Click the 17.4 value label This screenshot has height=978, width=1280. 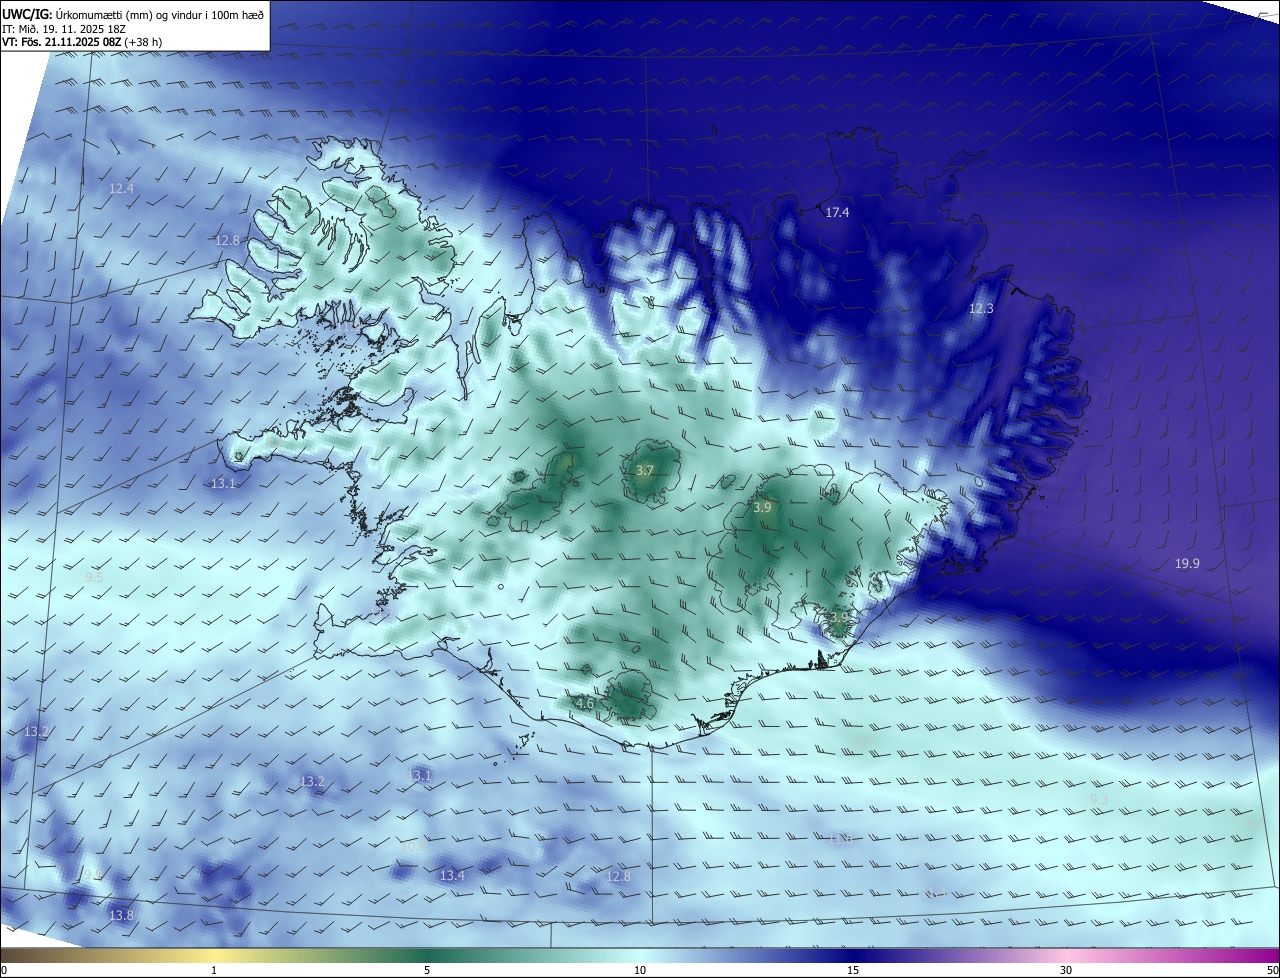tap(837, 212)
